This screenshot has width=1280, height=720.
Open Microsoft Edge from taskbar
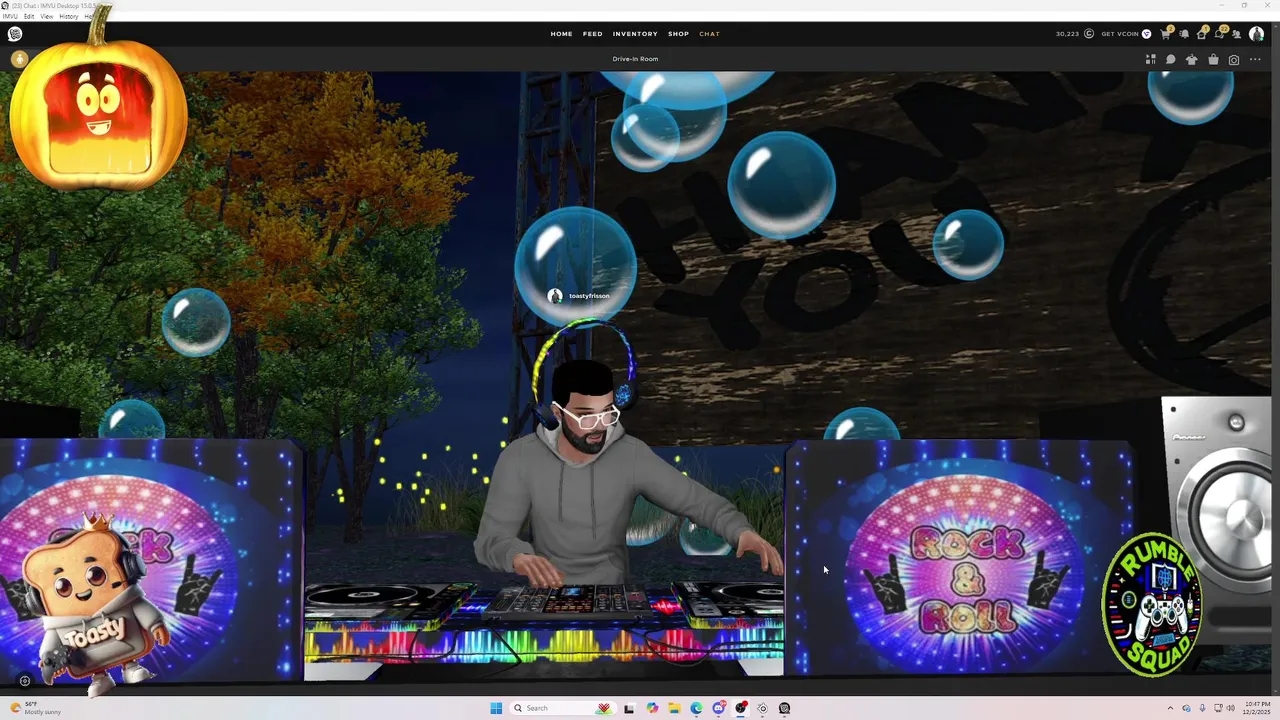[x=696, y=708]
